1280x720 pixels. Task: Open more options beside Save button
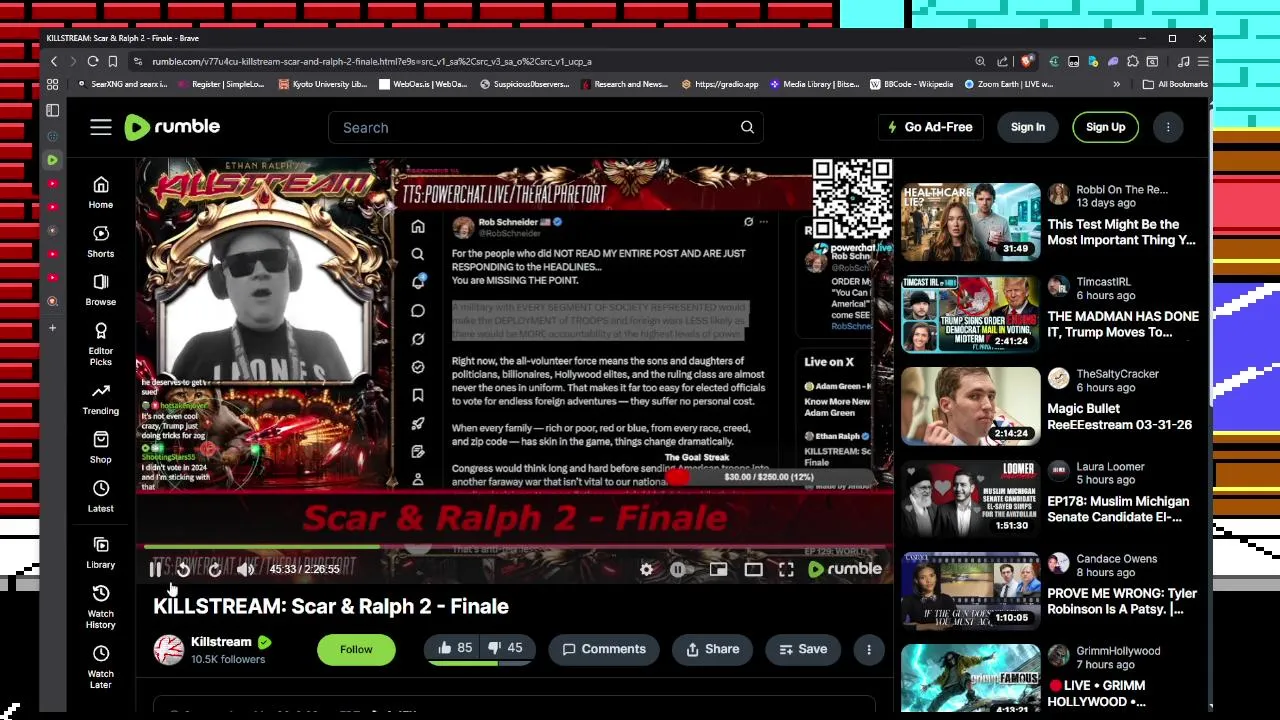(868, 649)
